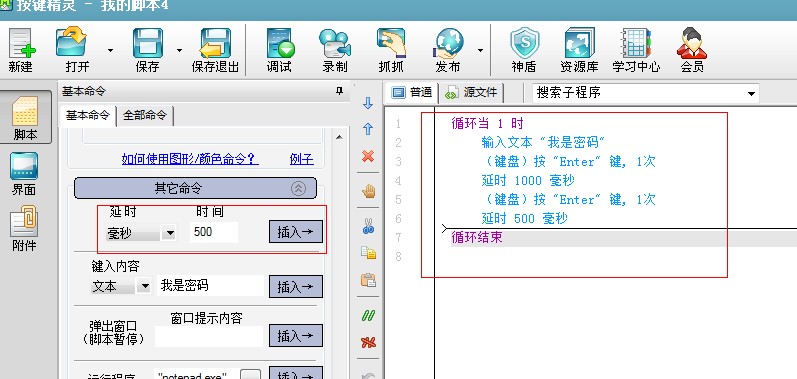
Task: Click the delay time field with 500
Action: coord(214,232)
